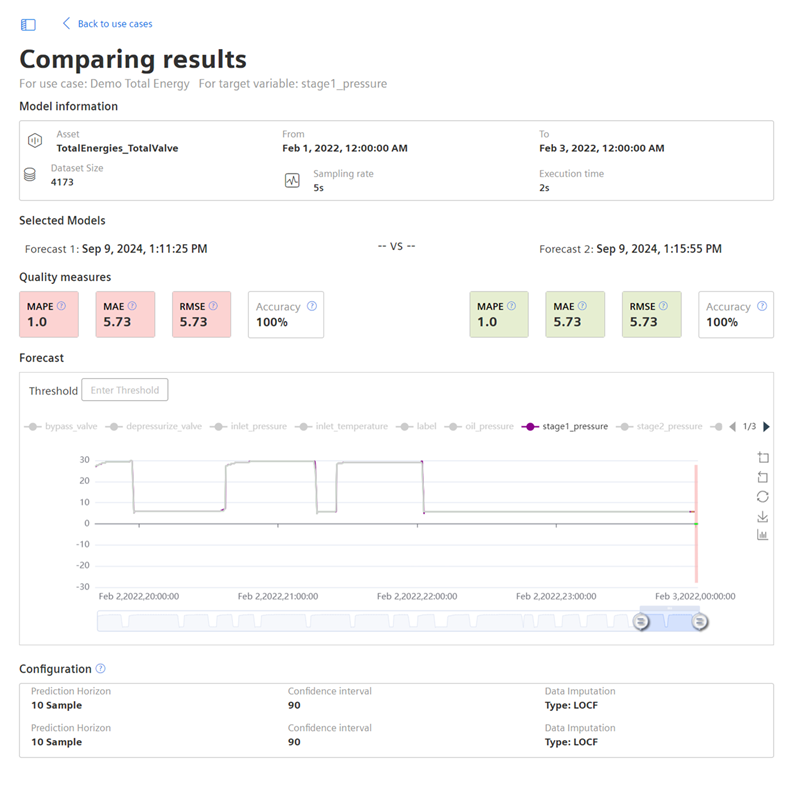The image size is (800, 791).
Task: Click the Forecast 2 Accuracy card
Action: point(735,314)
